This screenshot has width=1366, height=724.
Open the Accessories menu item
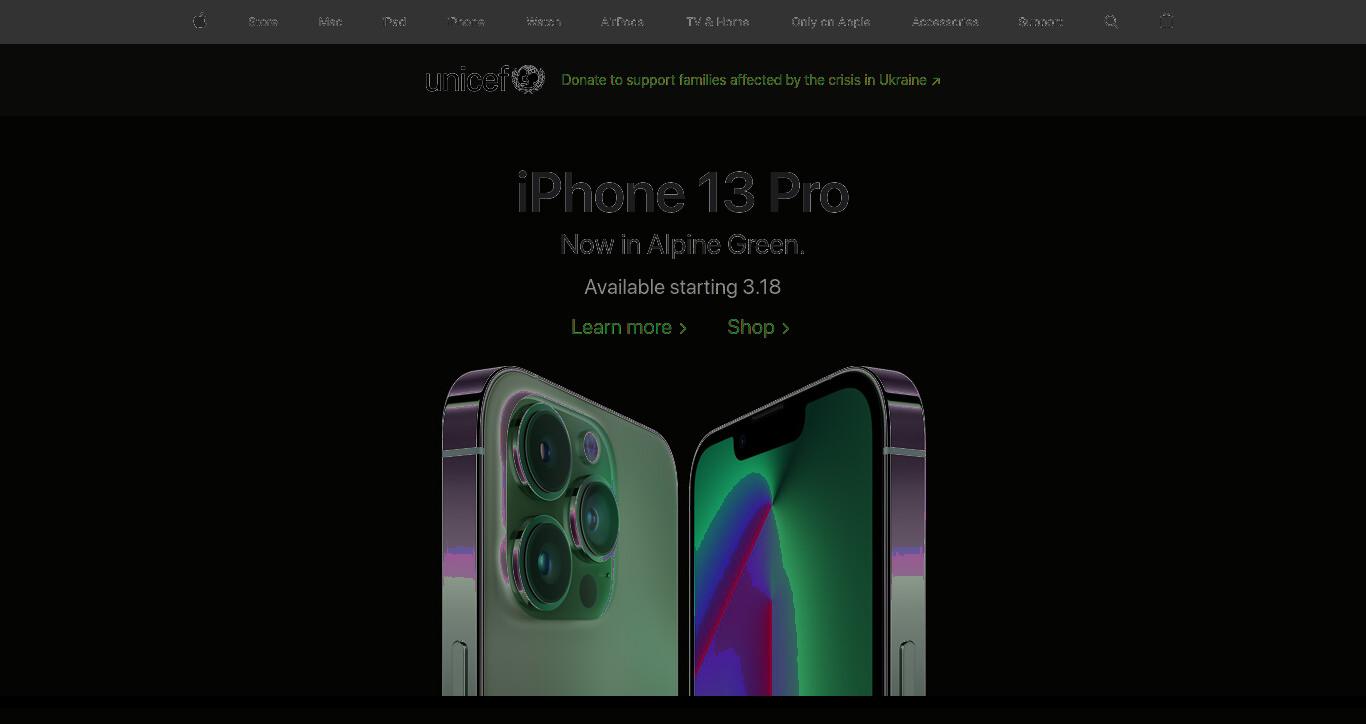point(945,22)
